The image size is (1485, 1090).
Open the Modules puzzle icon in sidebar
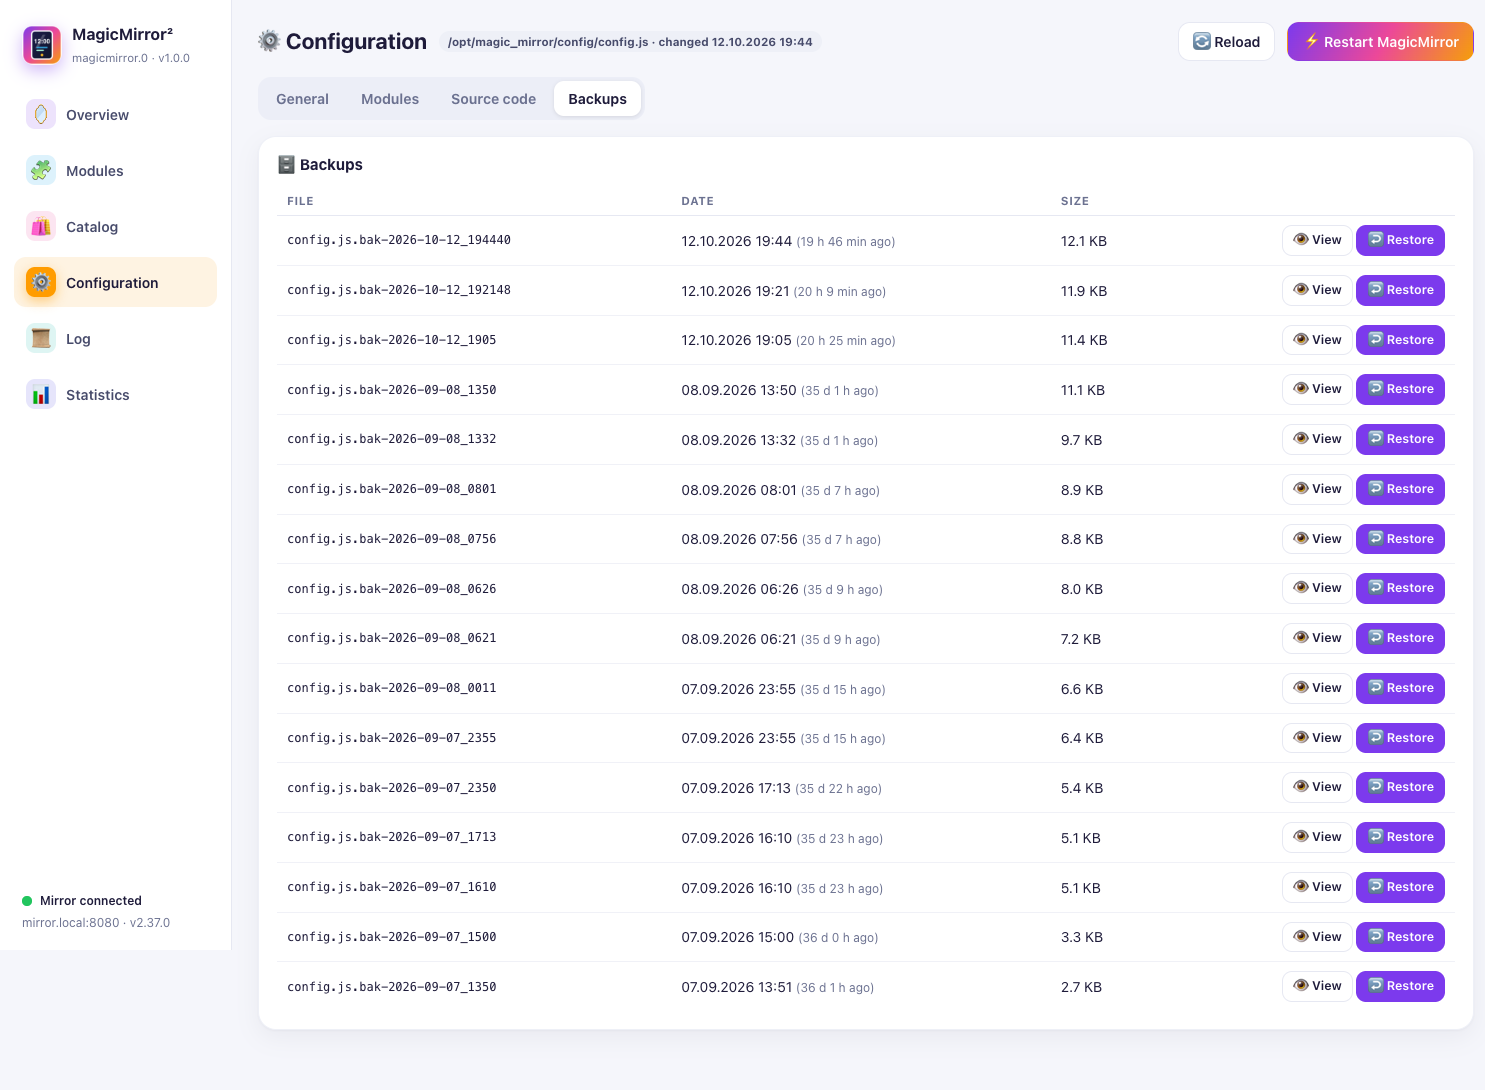41,171
